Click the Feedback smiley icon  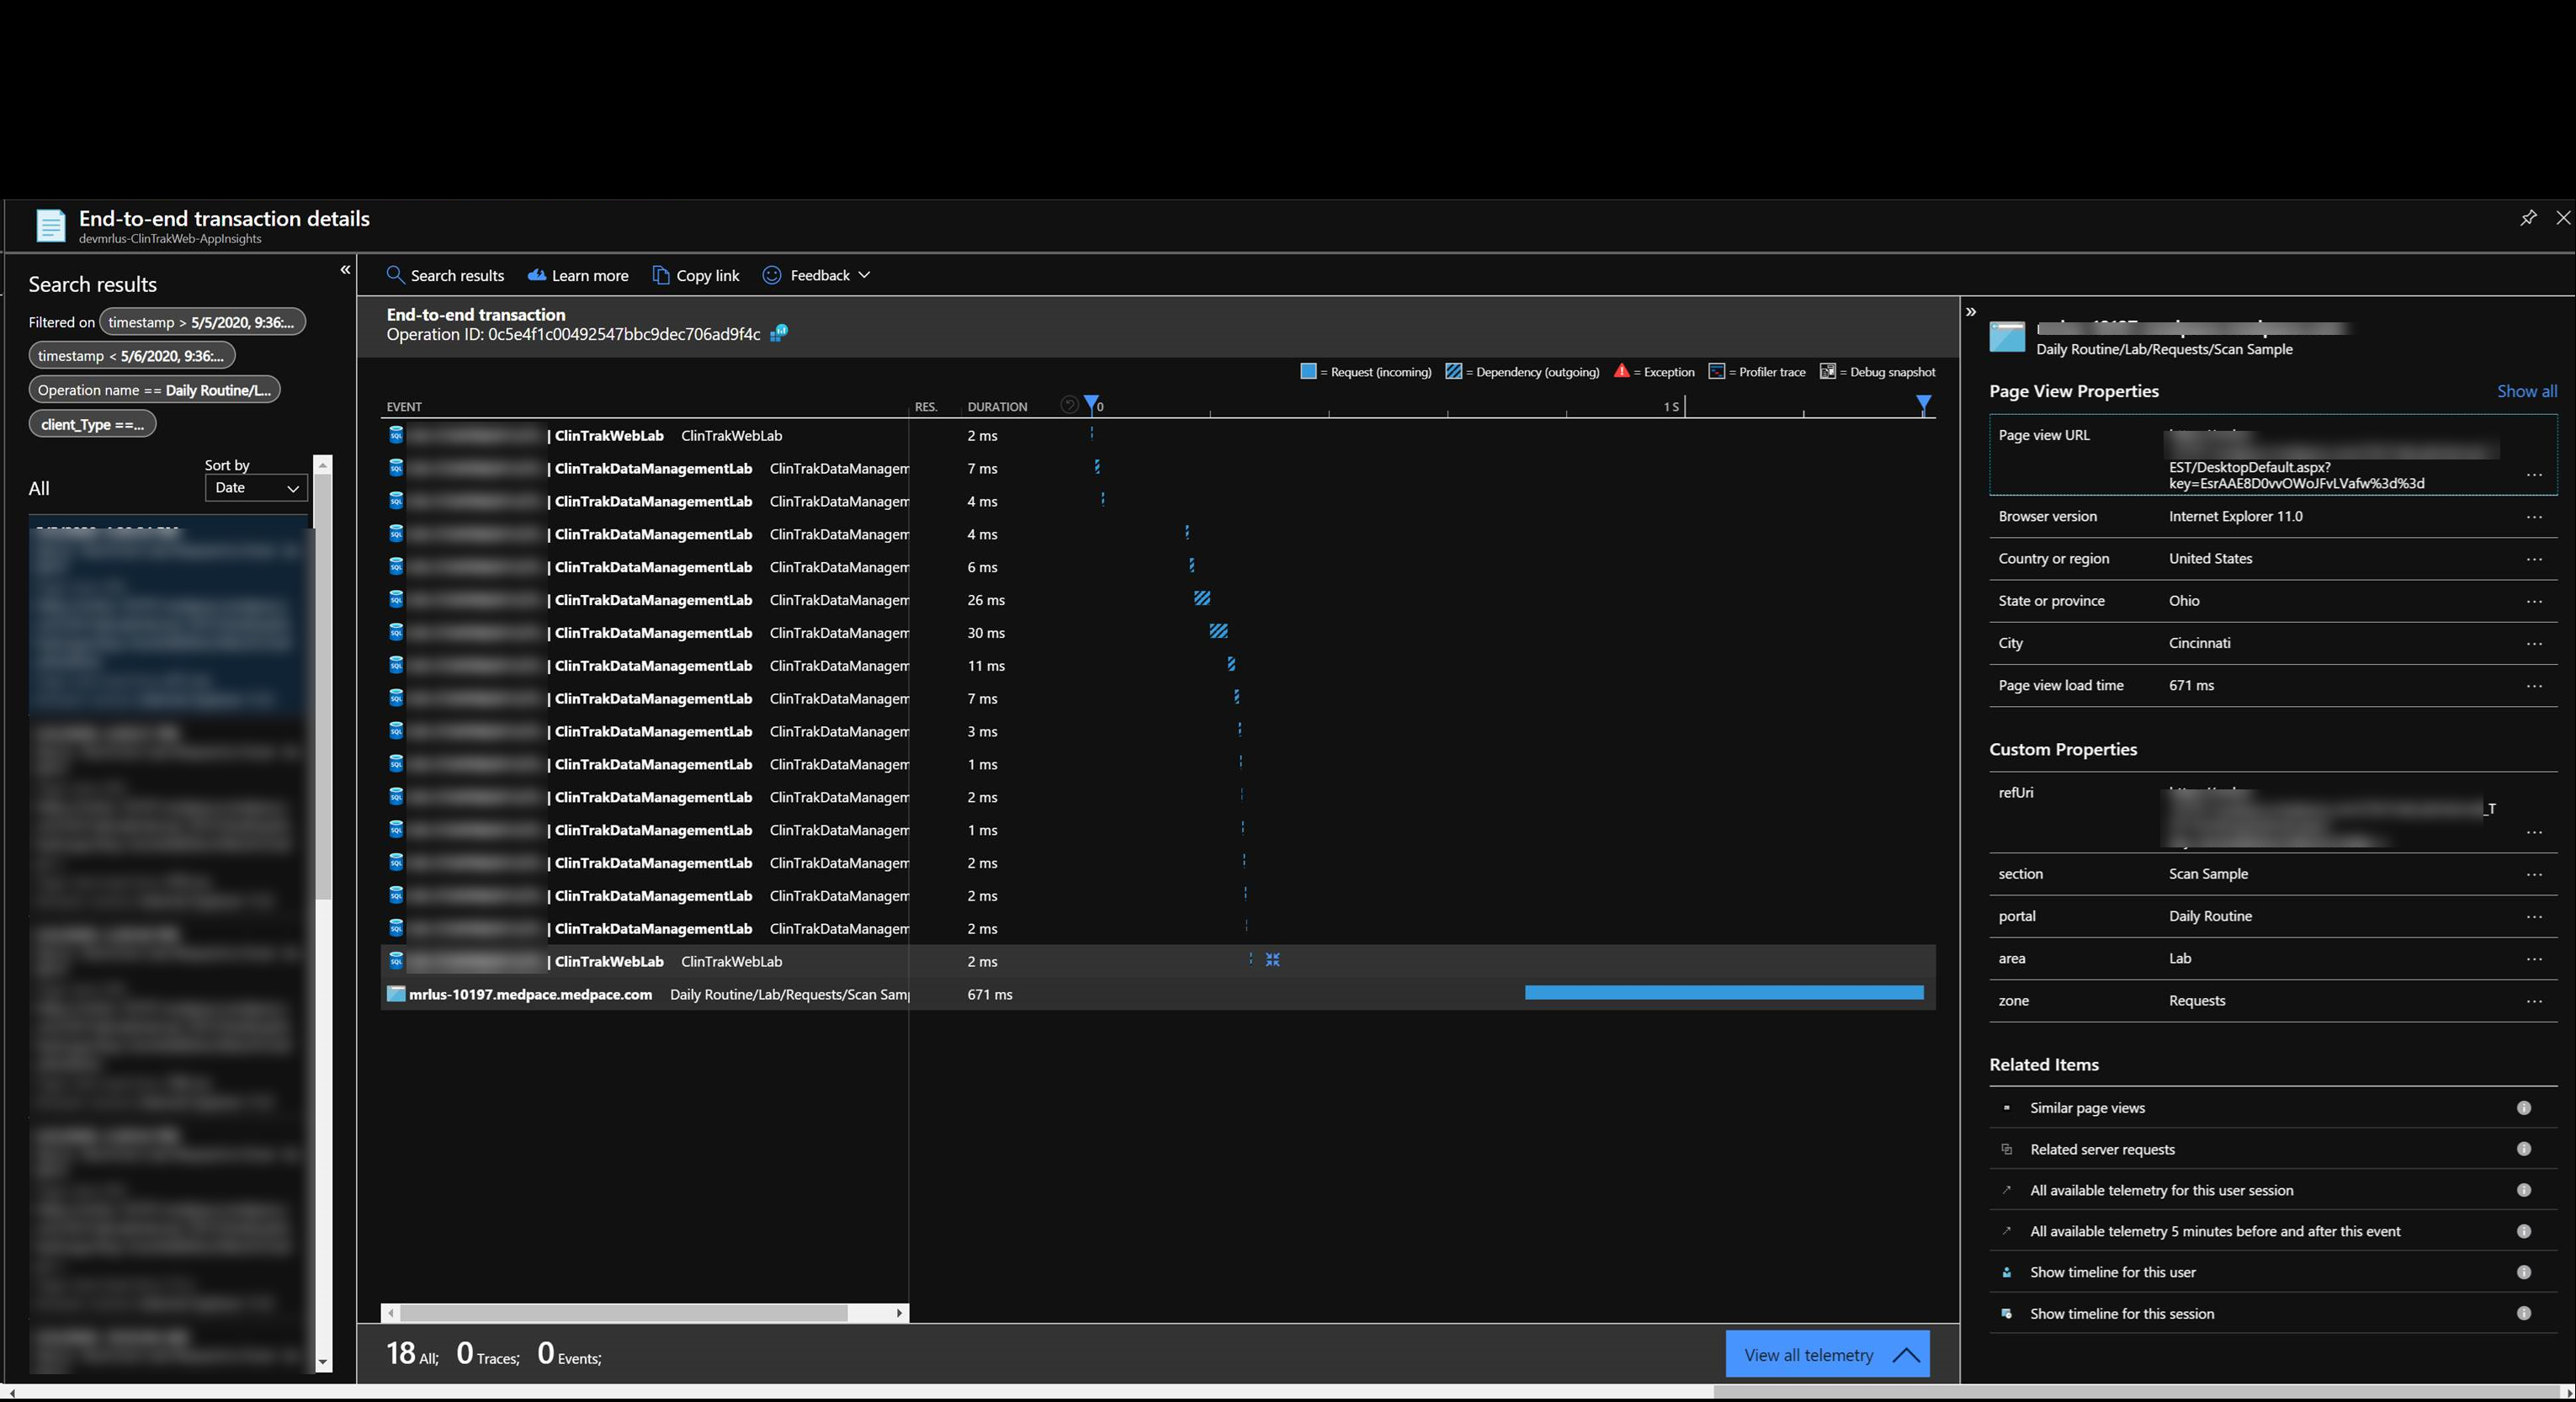[771, 275]
